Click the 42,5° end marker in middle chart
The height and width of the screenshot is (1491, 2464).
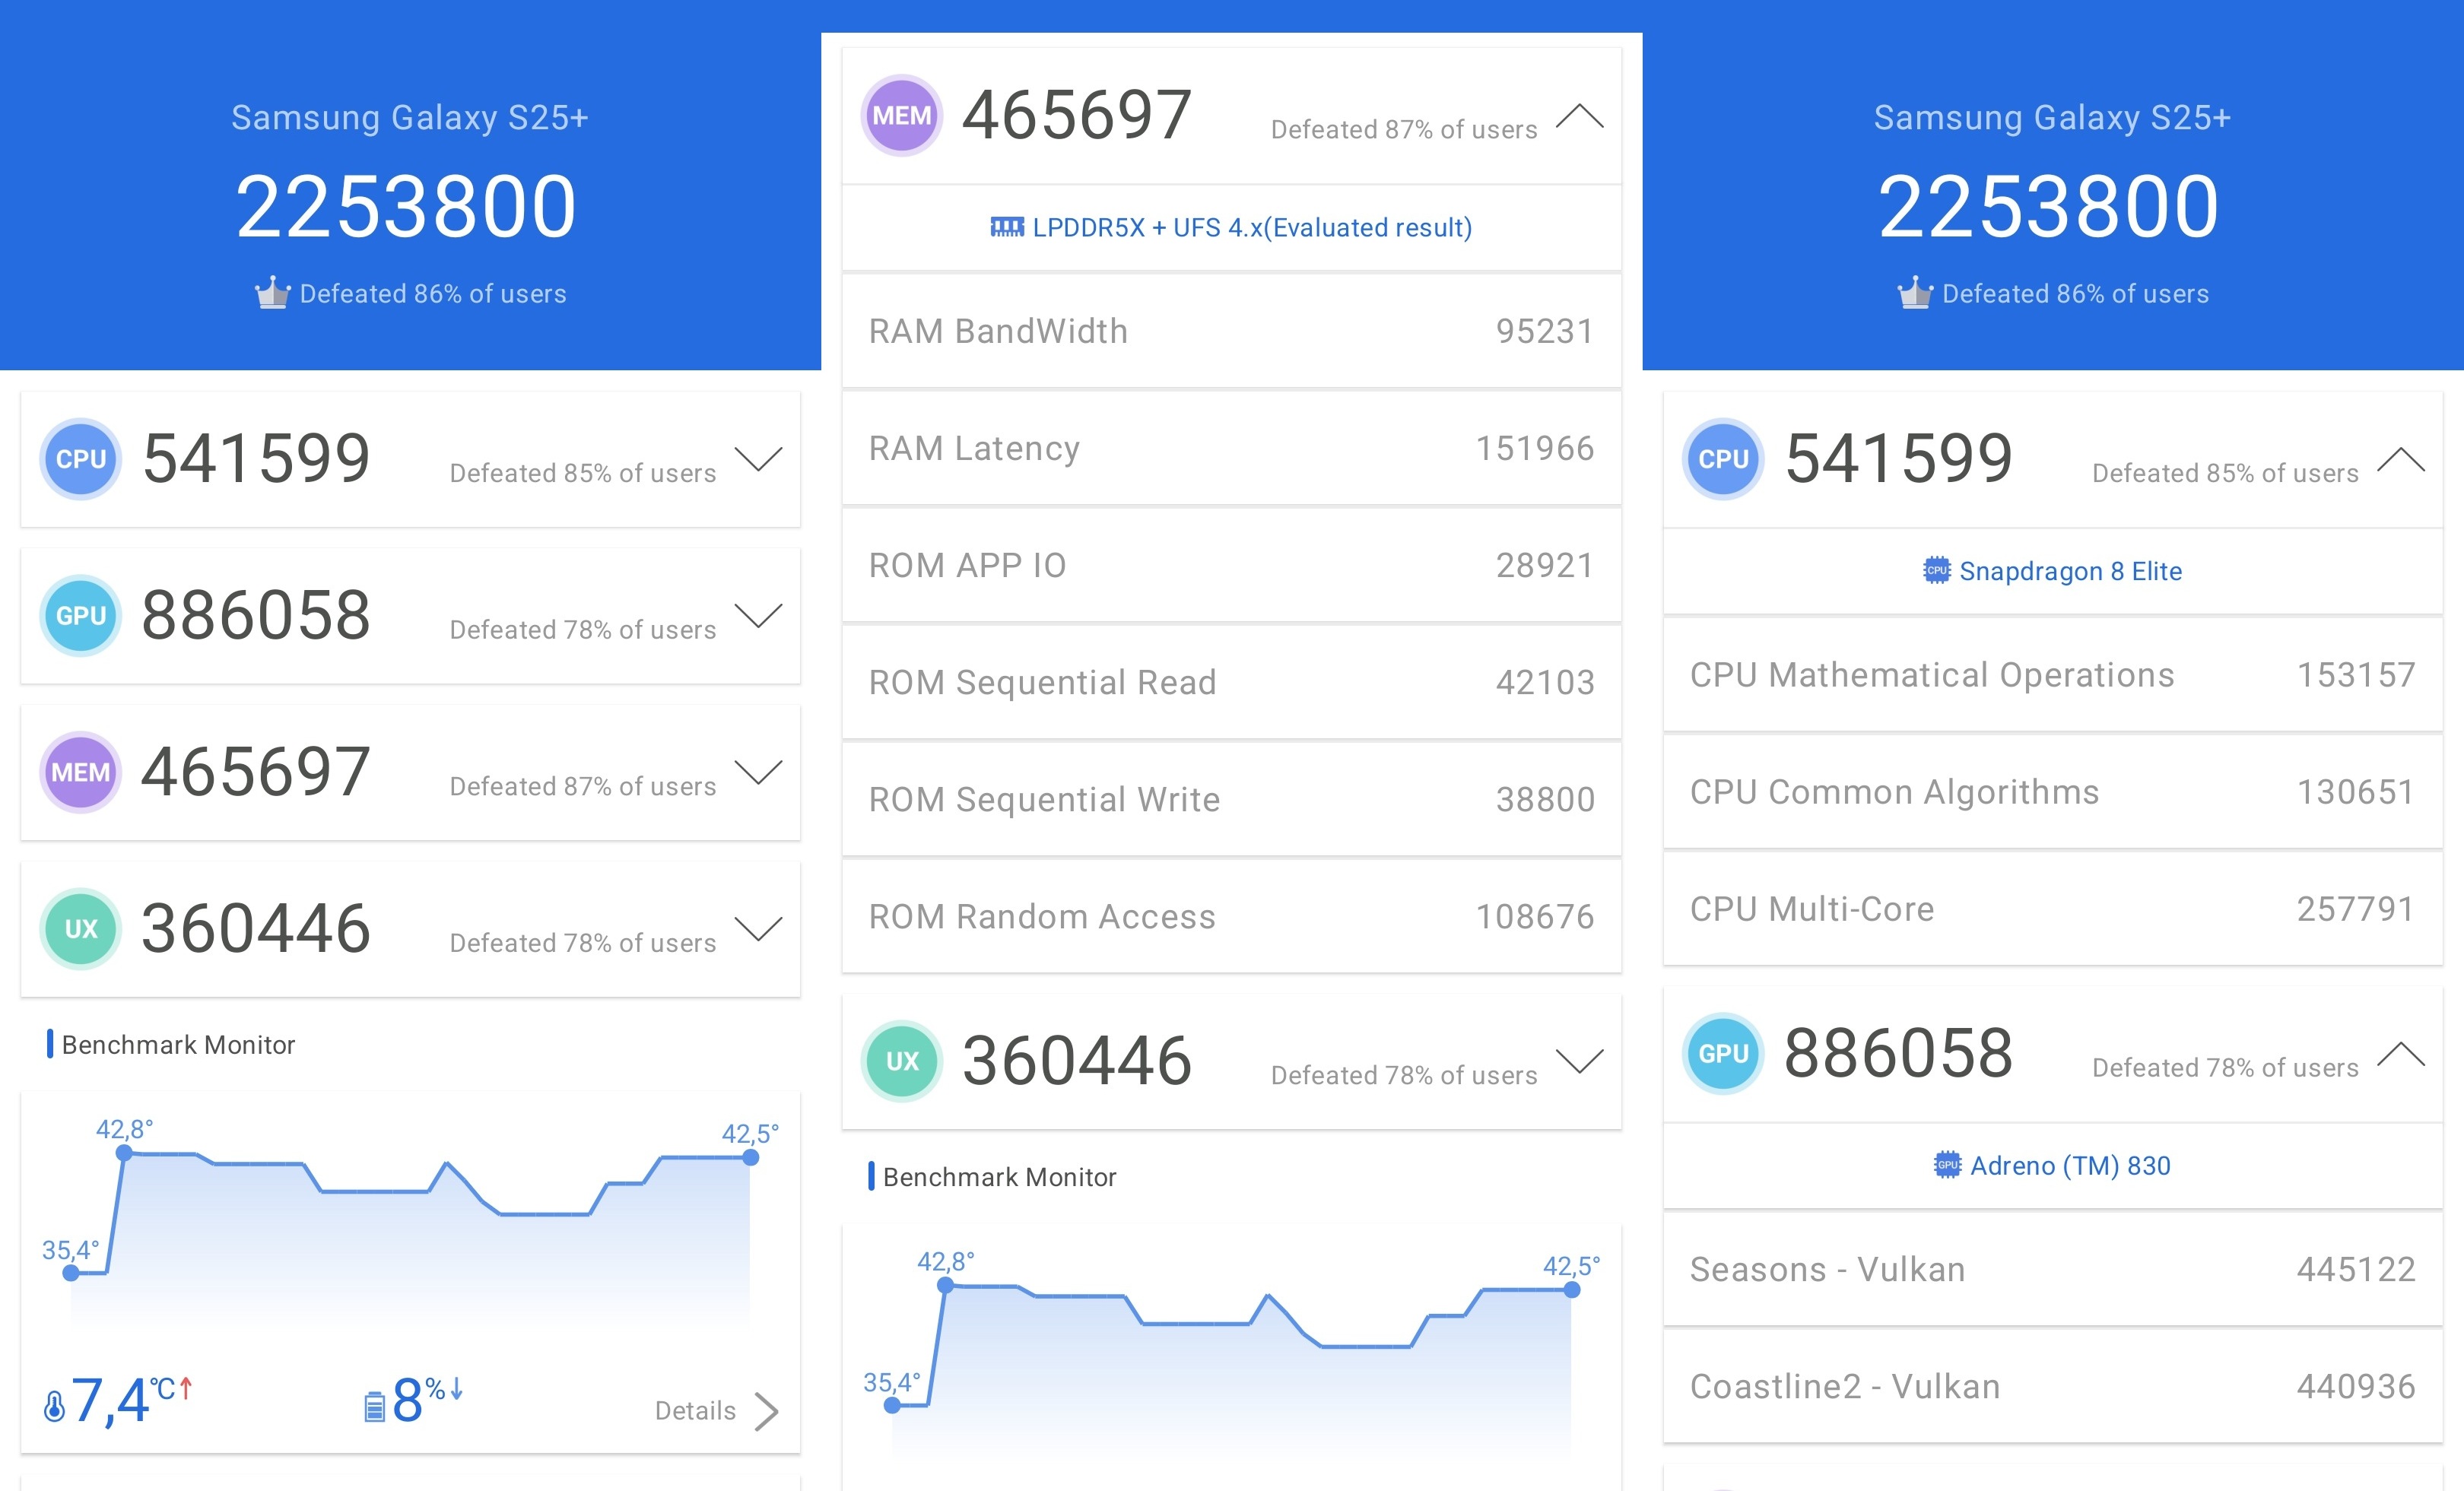1572,1290
